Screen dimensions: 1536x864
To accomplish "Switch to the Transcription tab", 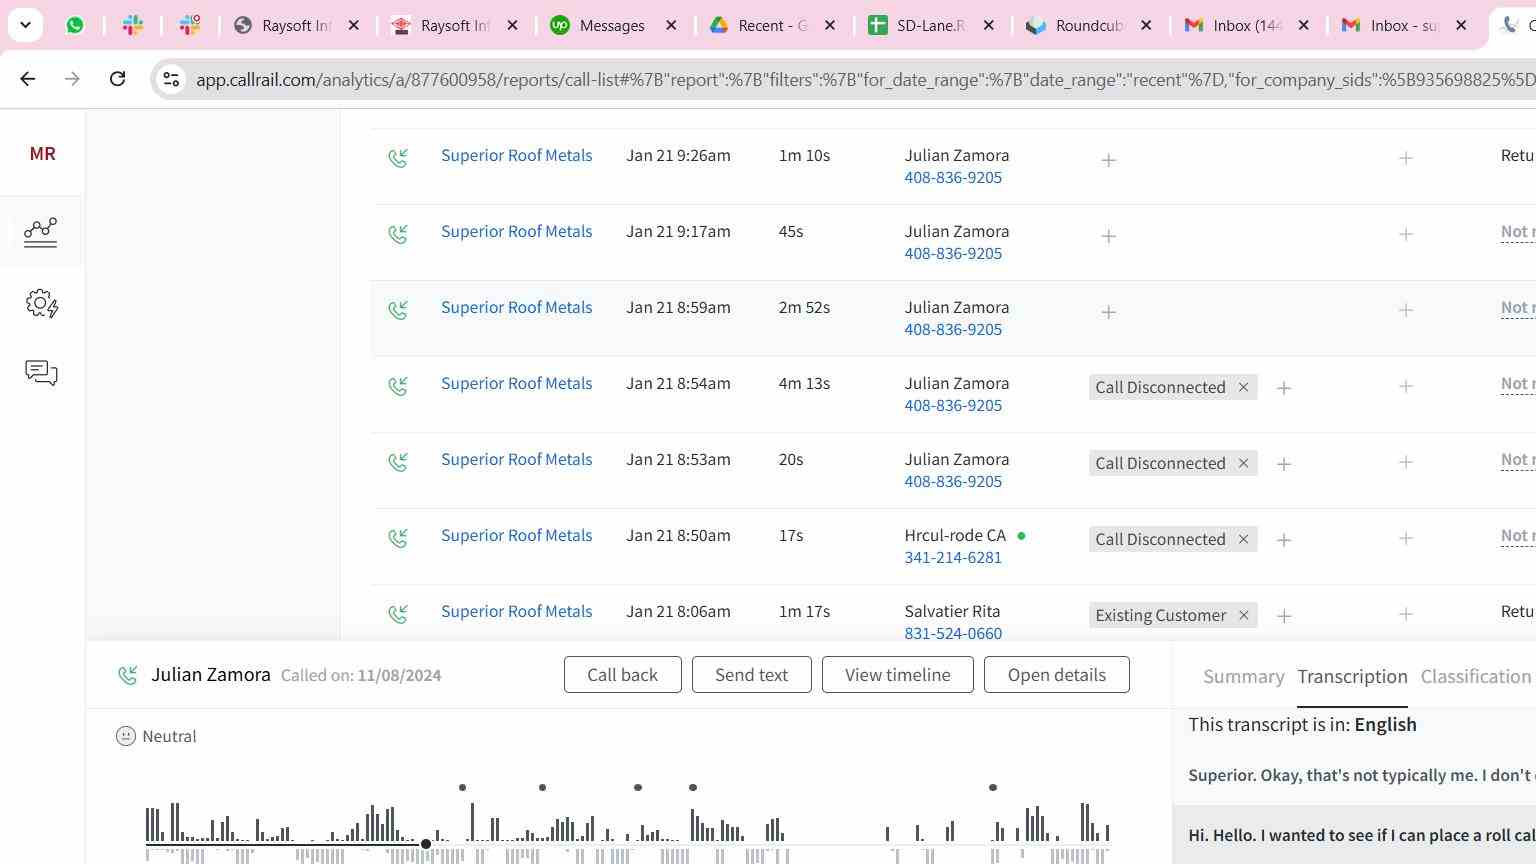I will (x=1352, y=677).
